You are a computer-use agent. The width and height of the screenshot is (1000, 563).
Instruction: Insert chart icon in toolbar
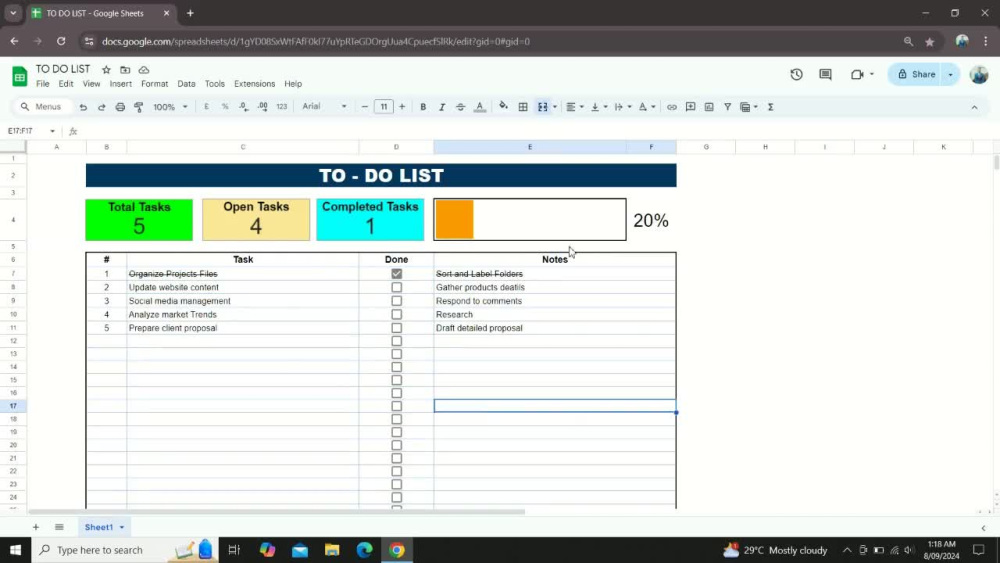[x=709, y=107]
